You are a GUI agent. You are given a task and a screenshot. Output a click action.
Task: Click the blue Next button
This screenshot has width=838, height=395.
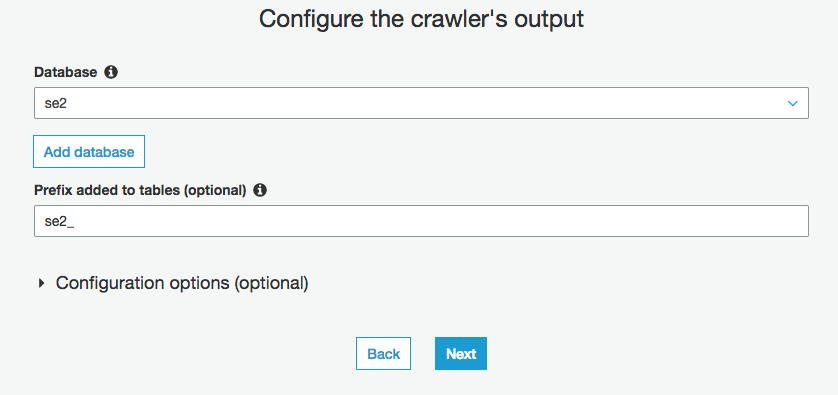[461, 353]
